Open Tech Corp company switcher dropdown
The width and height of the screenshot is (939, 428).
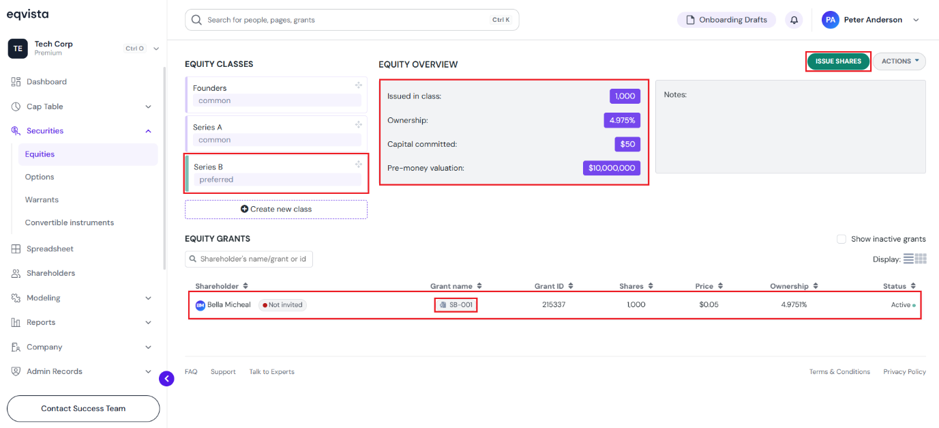[156, 48]
